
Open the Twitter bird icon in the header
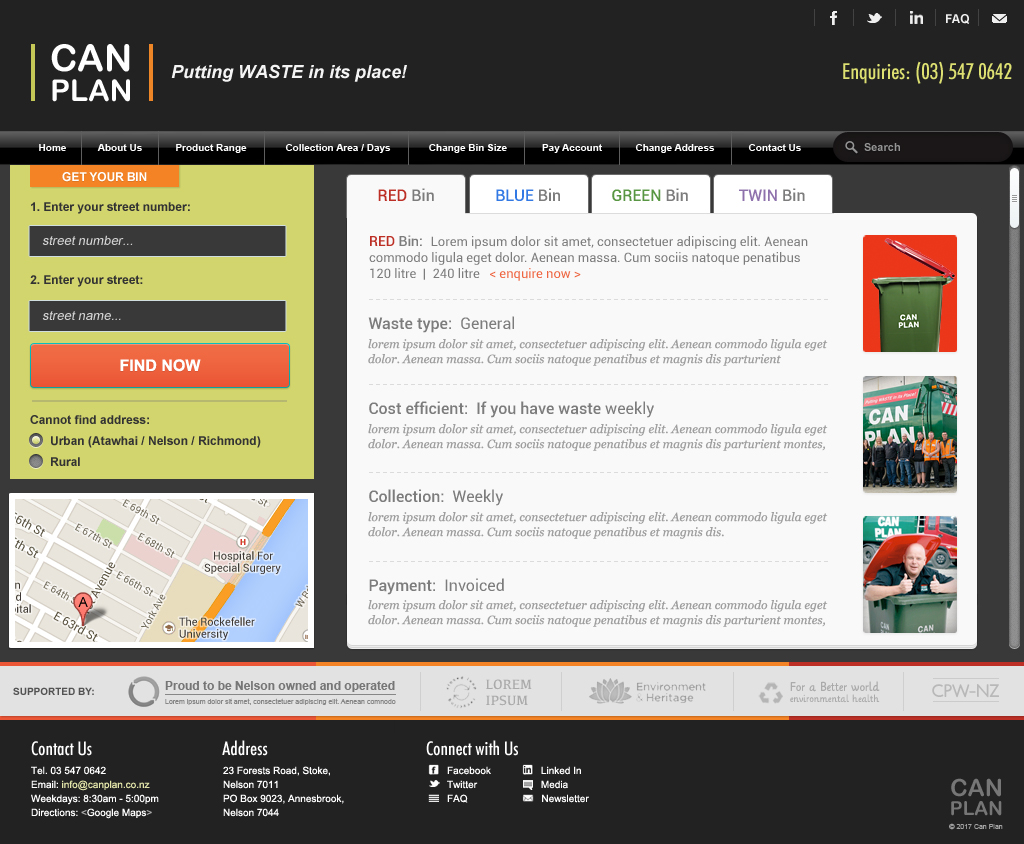(x=874, y=18)
